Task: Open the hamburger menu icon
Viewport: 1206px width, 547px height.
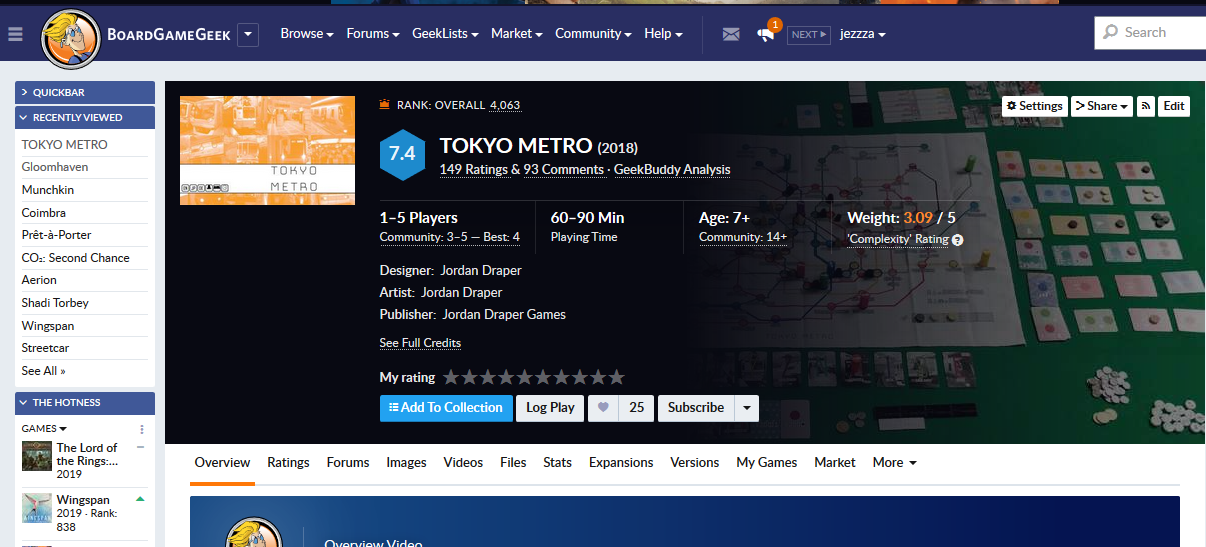Action: pyautogui.click(x=15, y=34)
